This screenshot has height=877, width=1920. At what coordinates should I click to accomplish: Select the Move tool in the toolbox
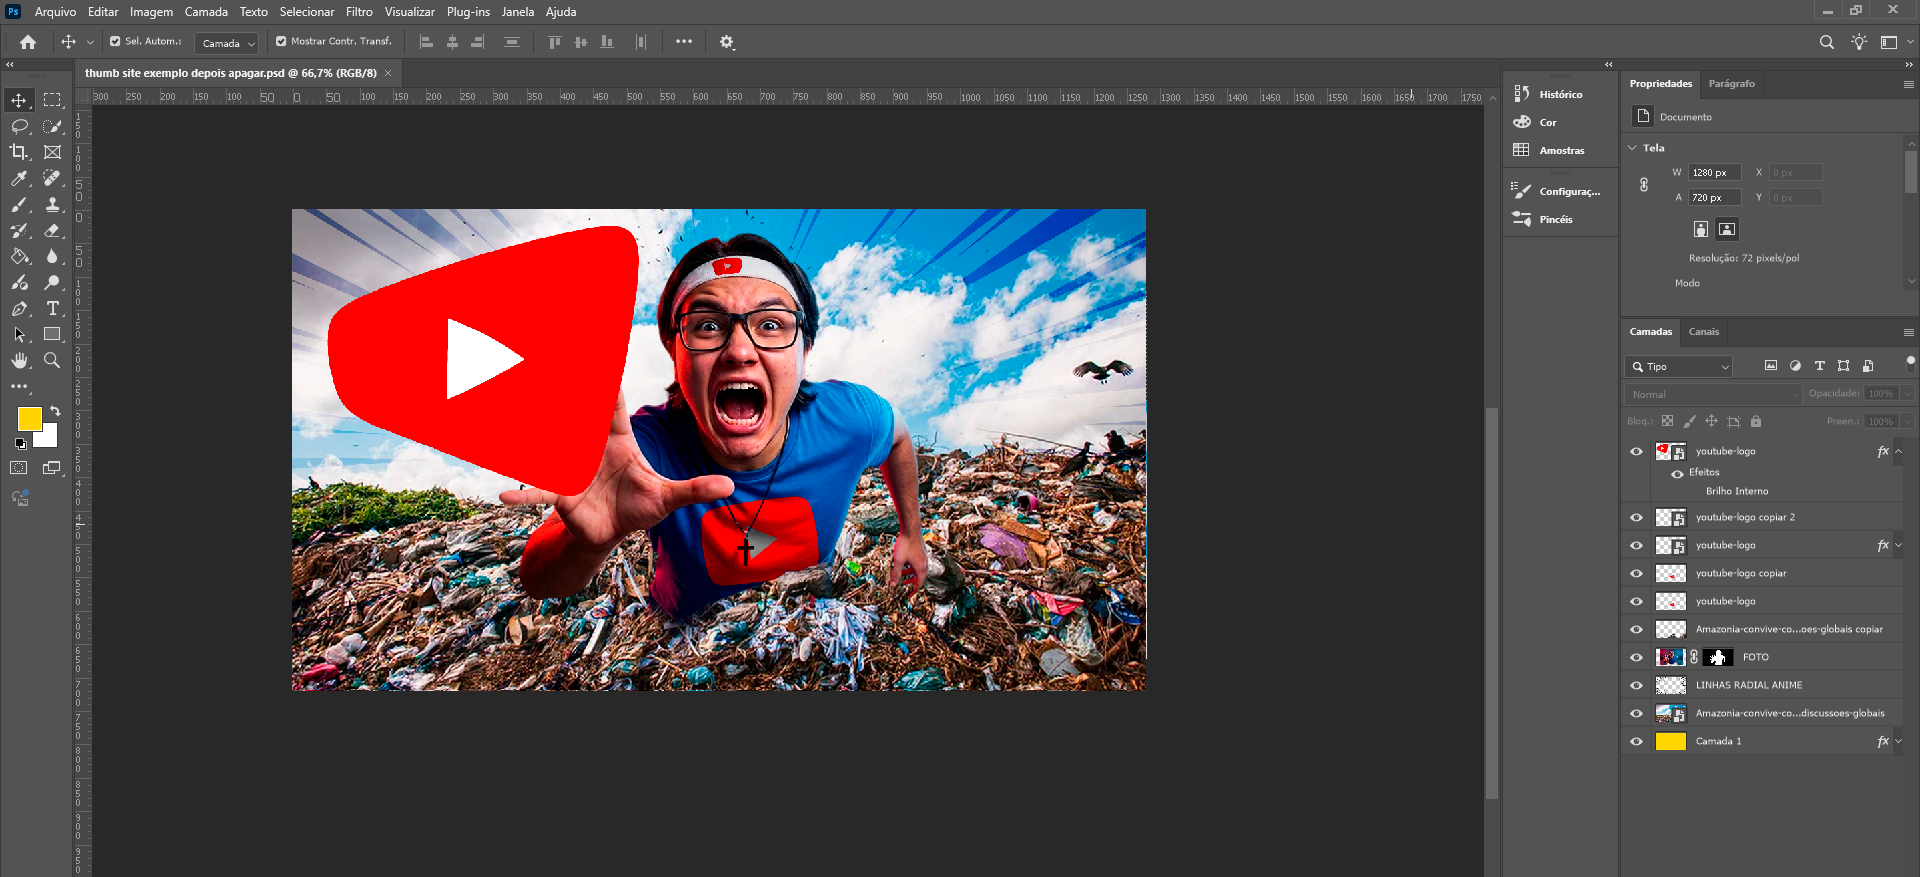tap(19, 100)
